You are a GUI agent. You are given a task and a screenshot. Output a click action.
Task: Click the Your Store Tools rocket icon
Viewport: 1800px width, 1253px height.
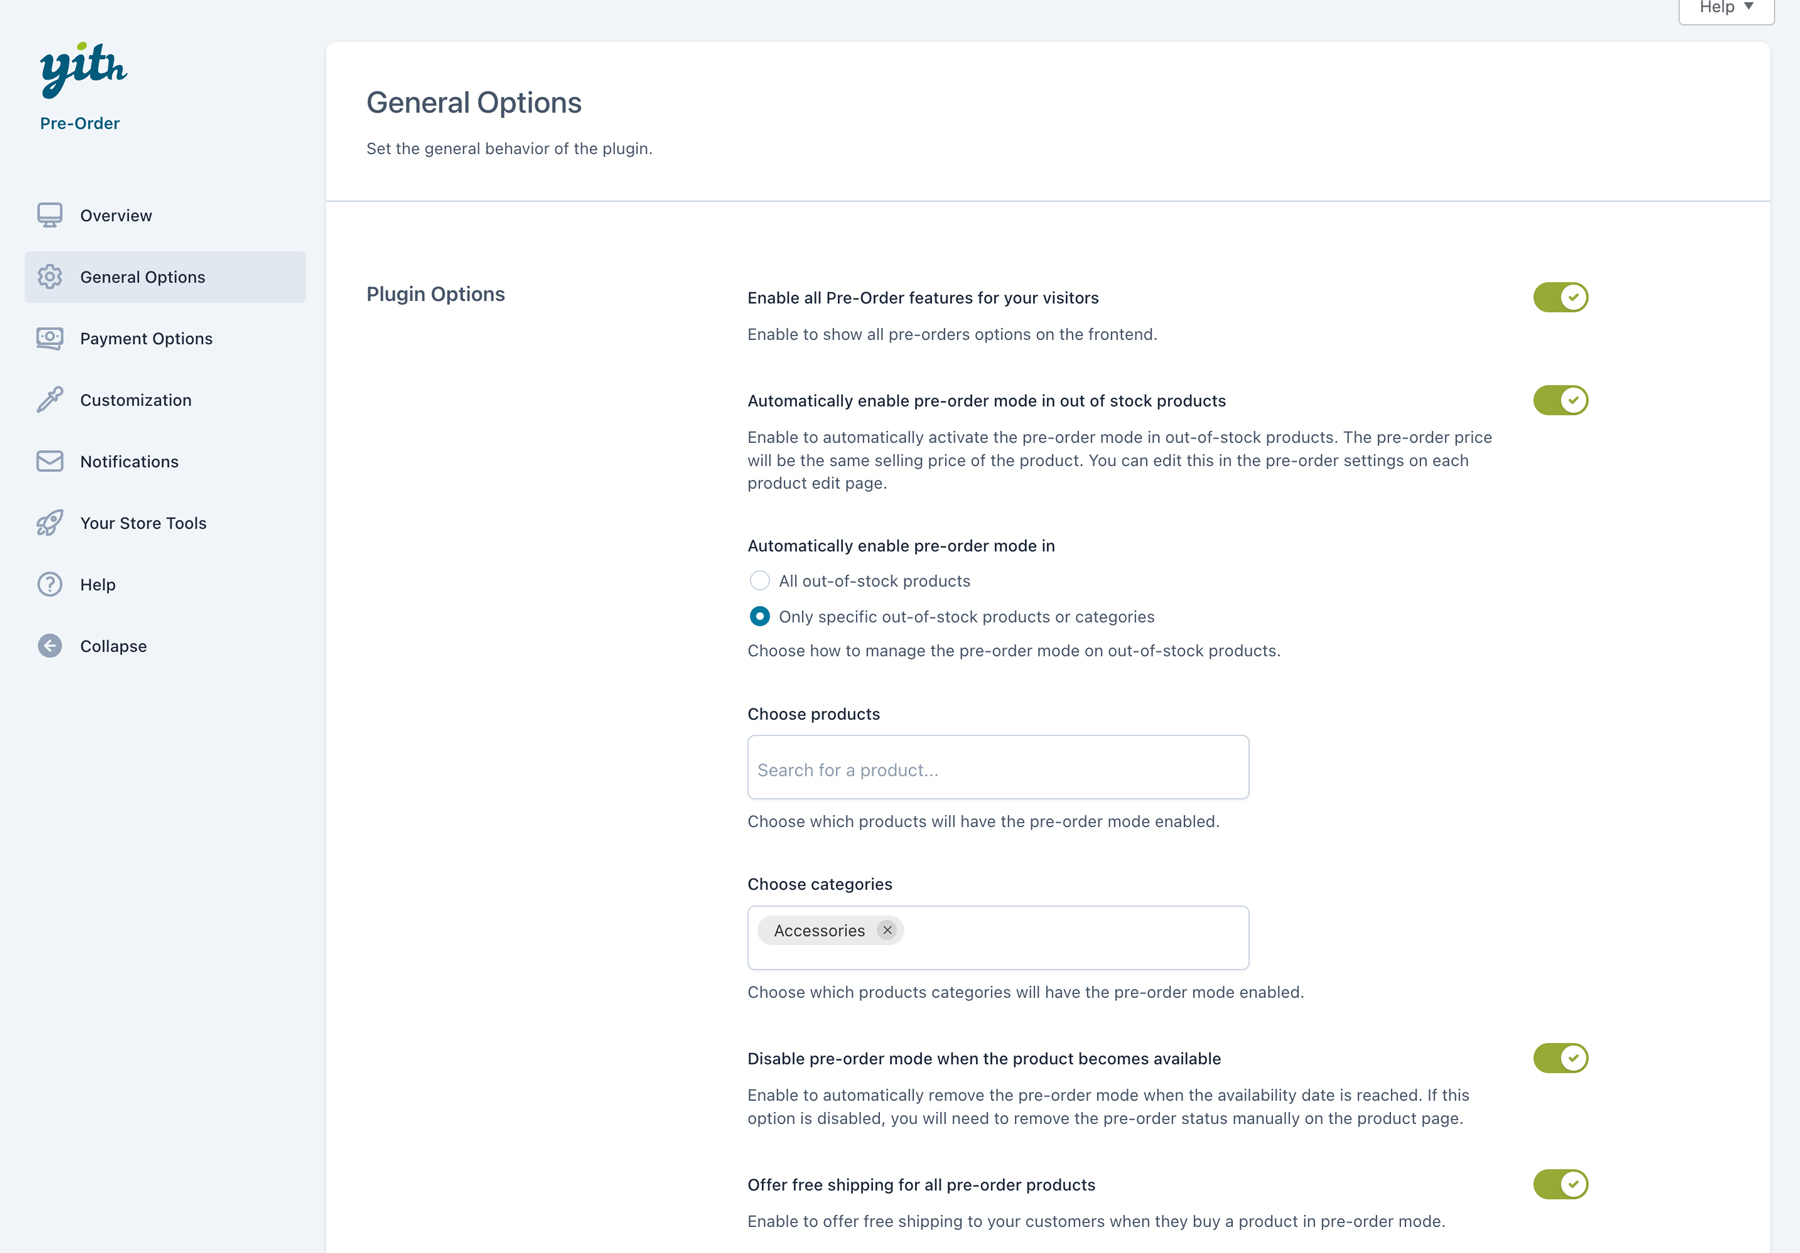(x=50, y=523)
